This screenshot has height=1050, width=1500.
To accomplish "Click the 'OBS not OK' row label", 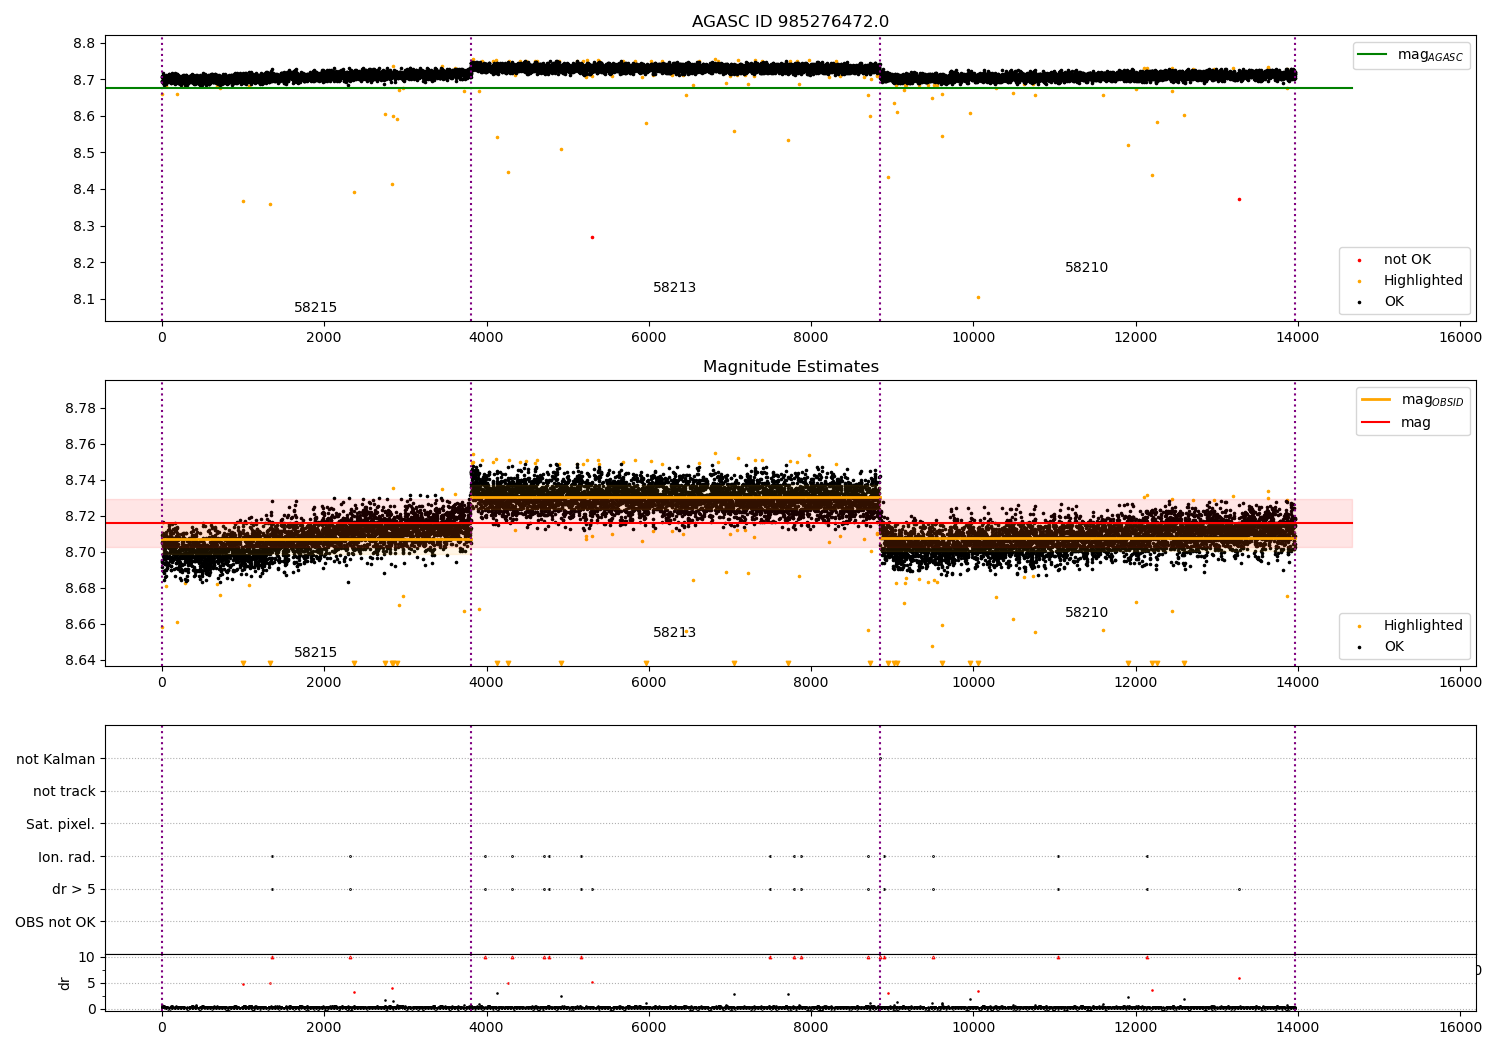I will (56, 921).
